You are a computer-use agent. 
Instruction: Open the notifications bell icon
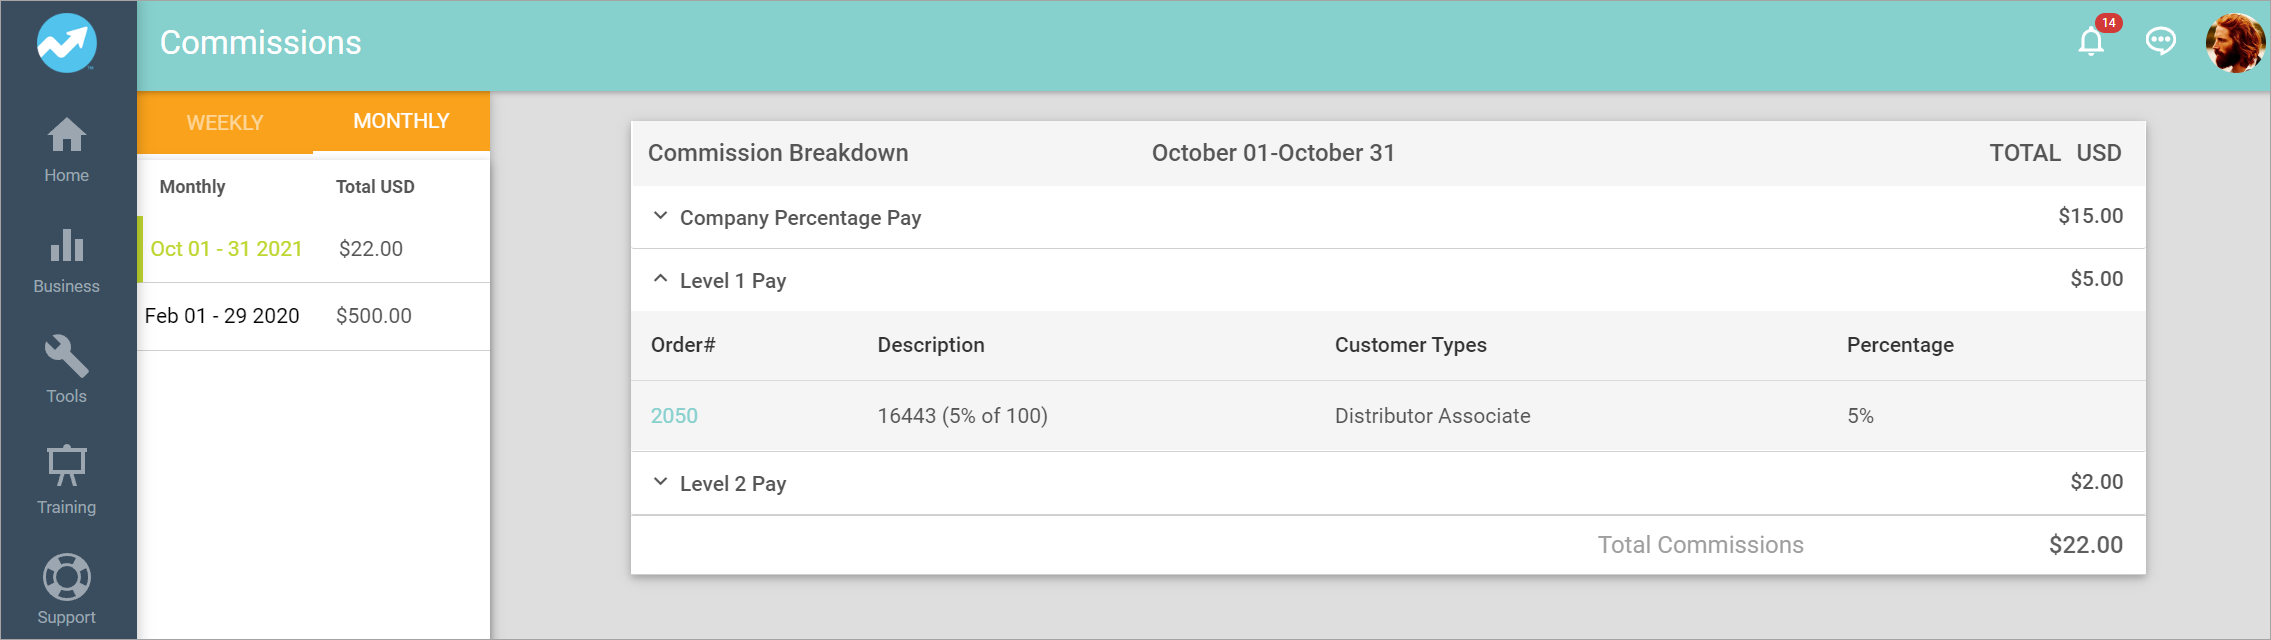(2091, 42)
